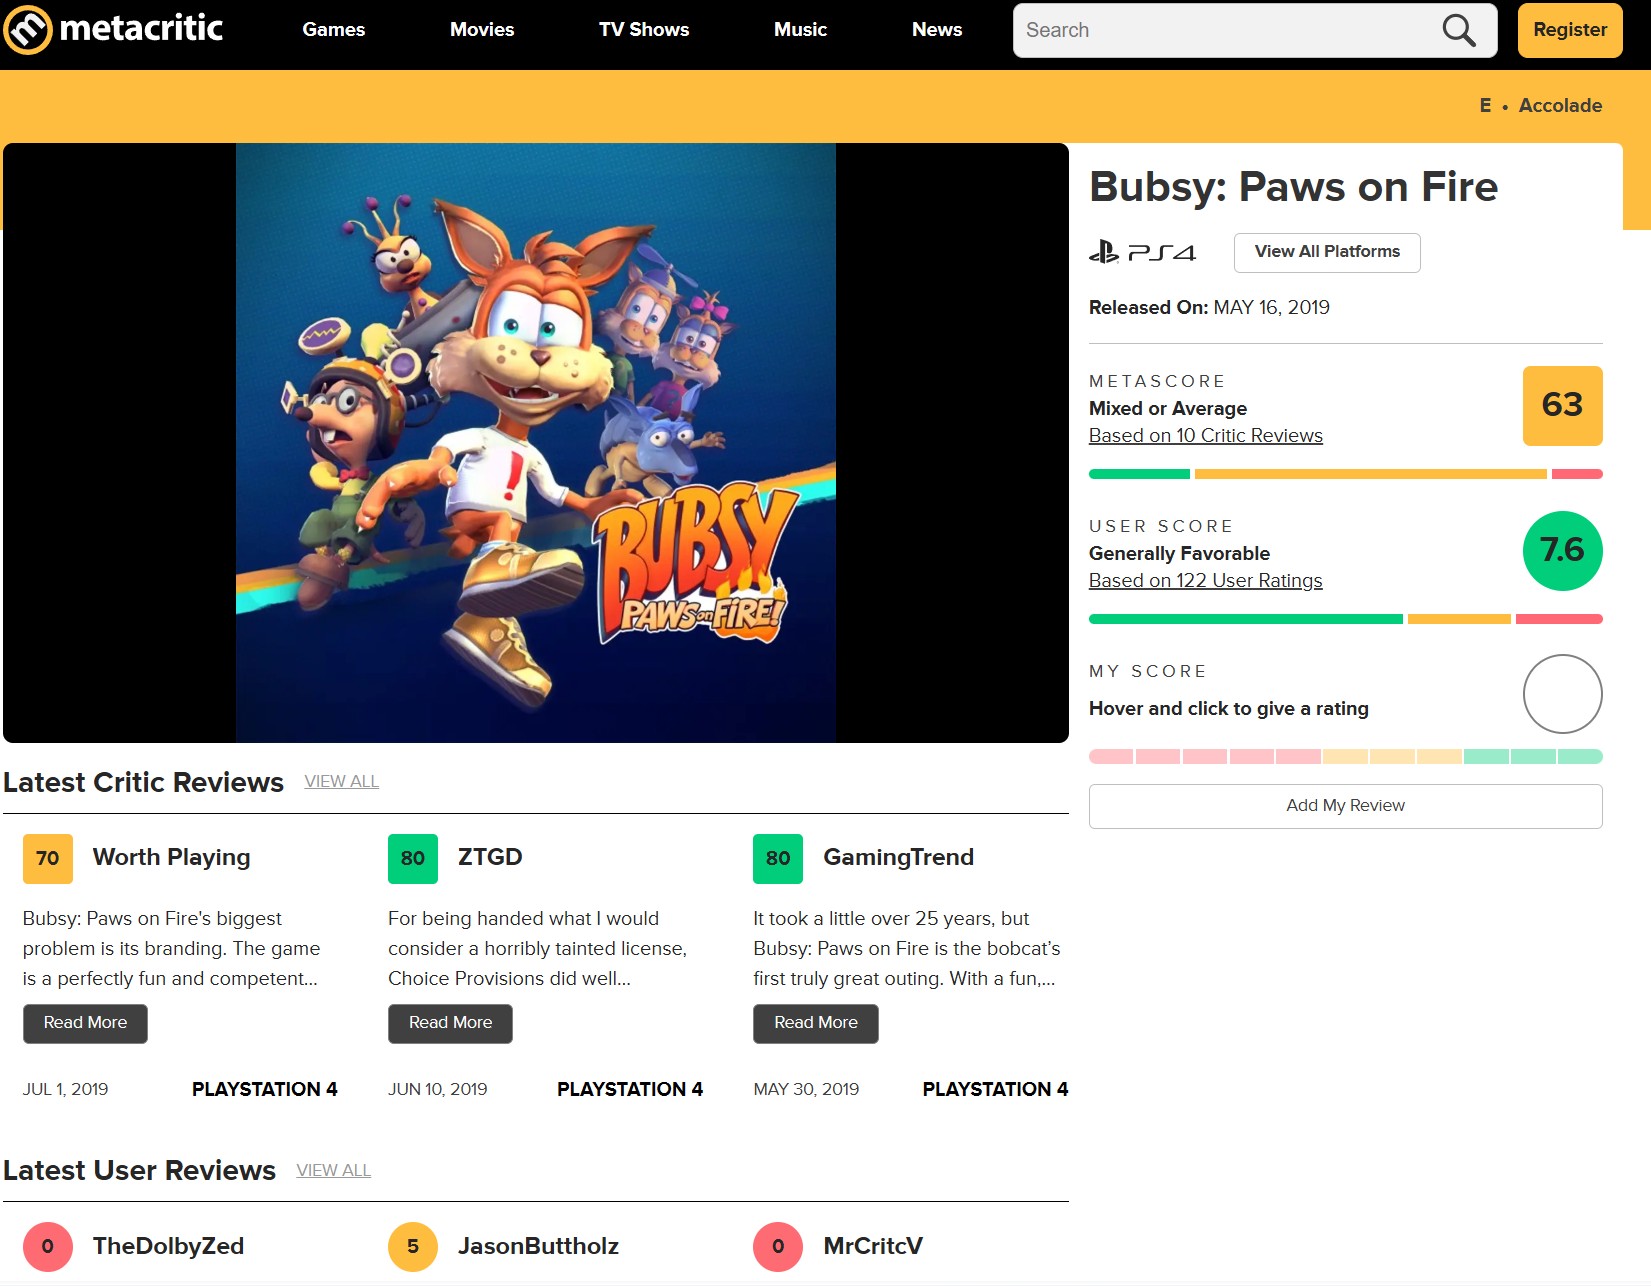Click the Register button
1651x1286 pixels.
pos(1570,30)
